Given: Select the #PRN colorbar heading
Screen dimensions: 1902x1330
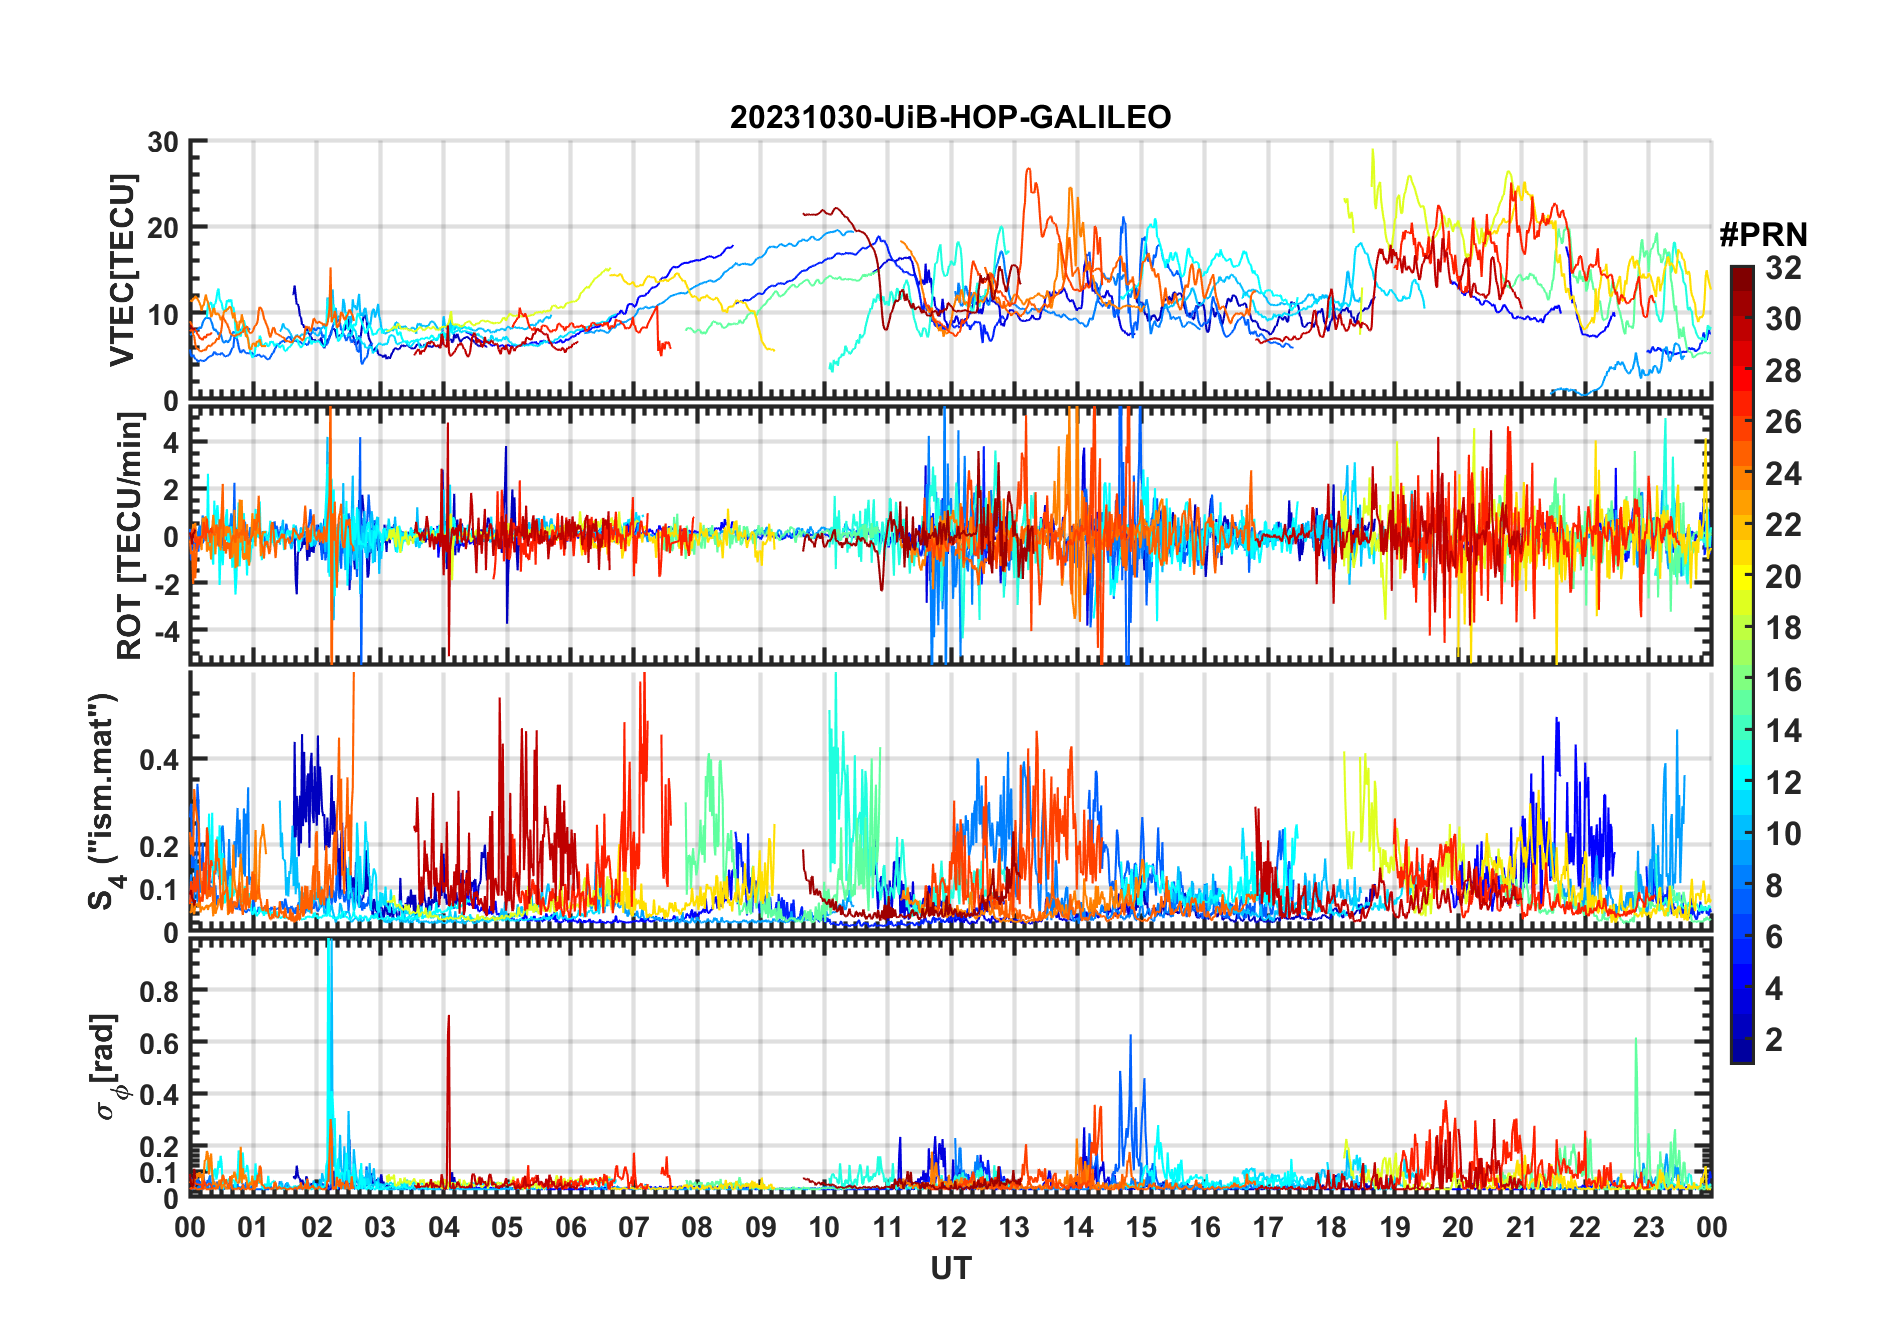Looking at the screenshot, I should pyautogui.click(x=1763, y=235).
